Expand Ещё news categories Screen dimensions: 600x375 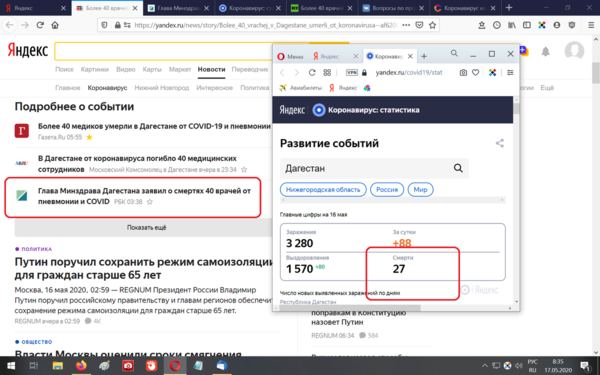(x=547, y=88)
